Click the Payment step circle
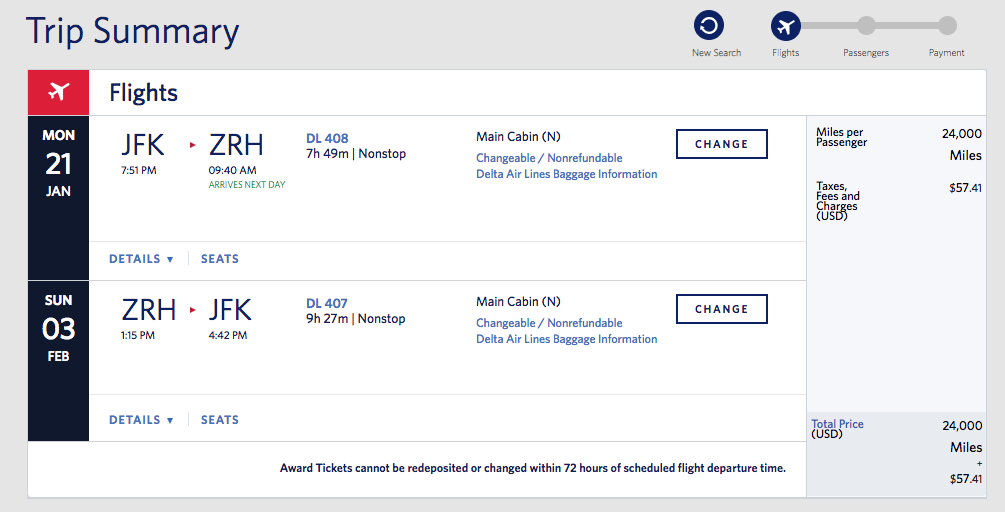This screenshot has height=512, width=1005. (x=946, y=26)
